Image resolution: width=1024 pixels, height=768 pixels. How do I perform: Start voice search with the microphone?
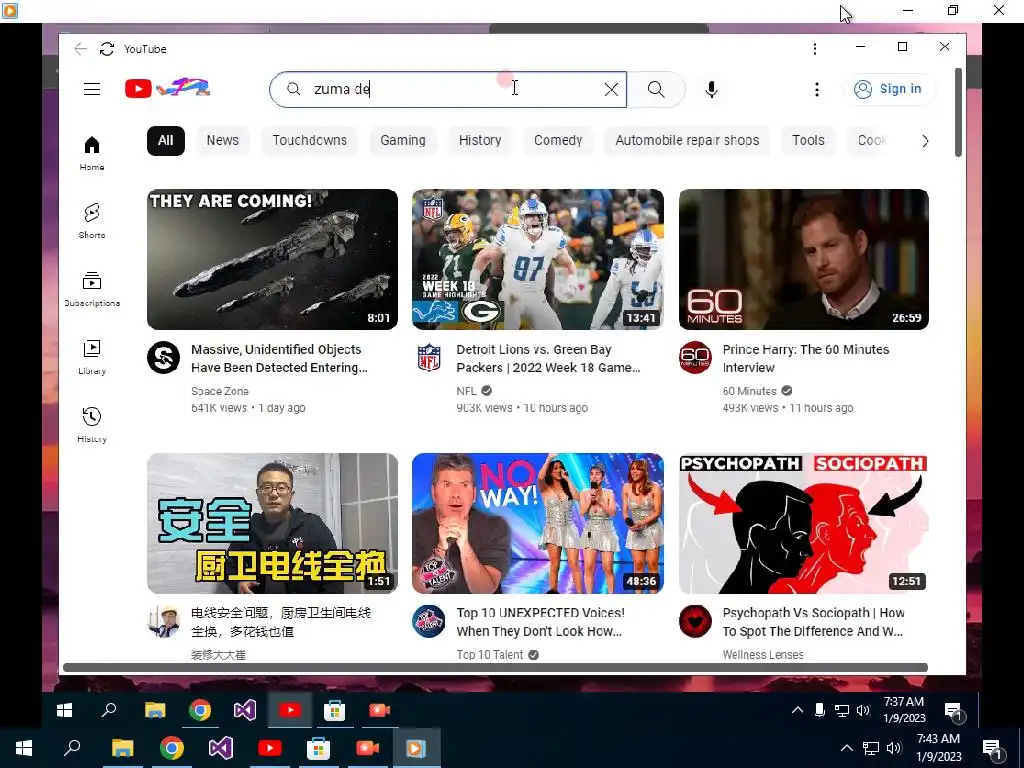712,89
